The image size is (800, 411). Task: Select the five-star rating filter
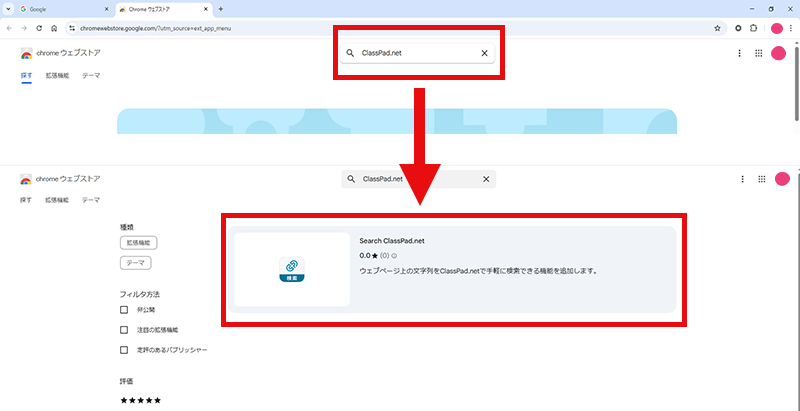(140, 400)
